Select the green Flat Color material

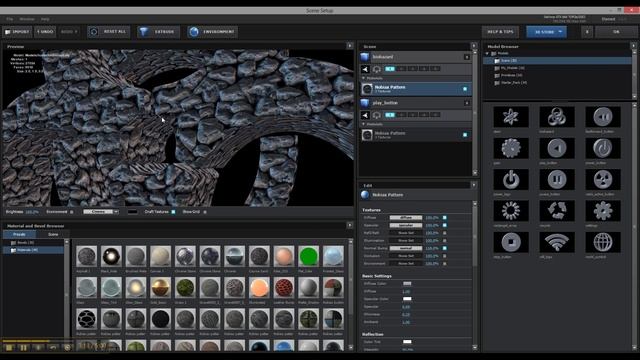[308, 256]
